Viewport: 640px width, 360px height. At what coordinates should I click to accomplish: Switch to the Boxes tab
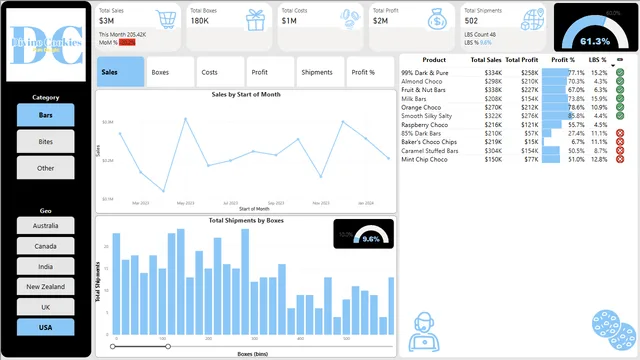[170, 72]
